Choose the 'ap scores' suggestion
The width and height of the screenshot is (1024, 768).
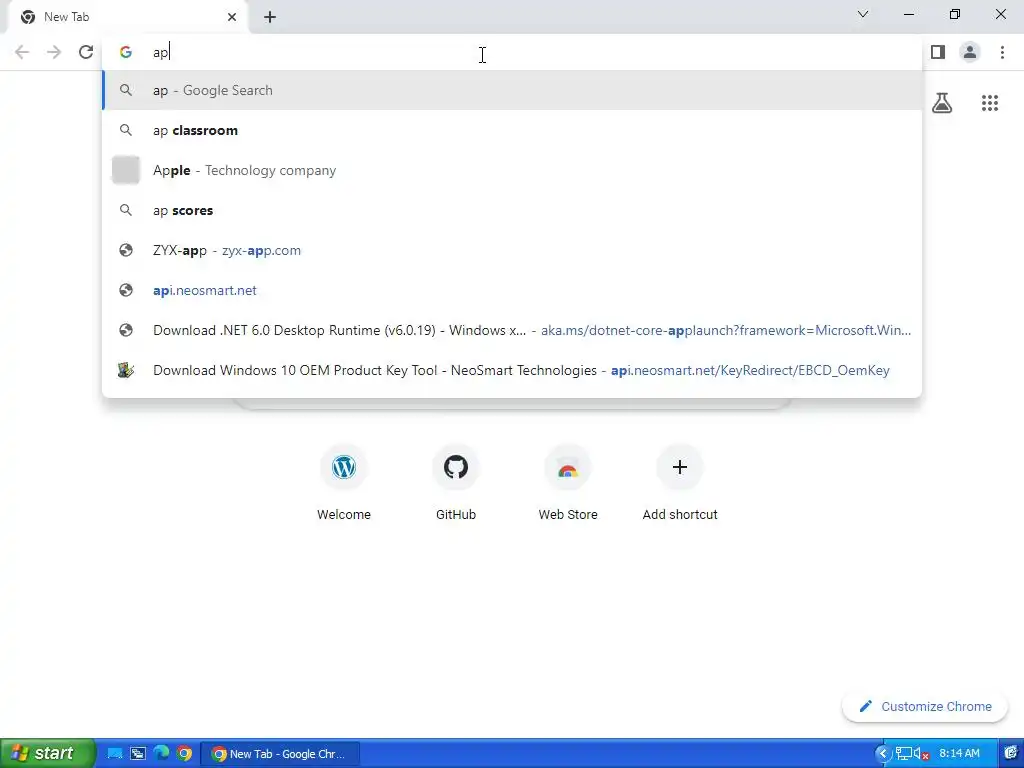coord(512,210)
